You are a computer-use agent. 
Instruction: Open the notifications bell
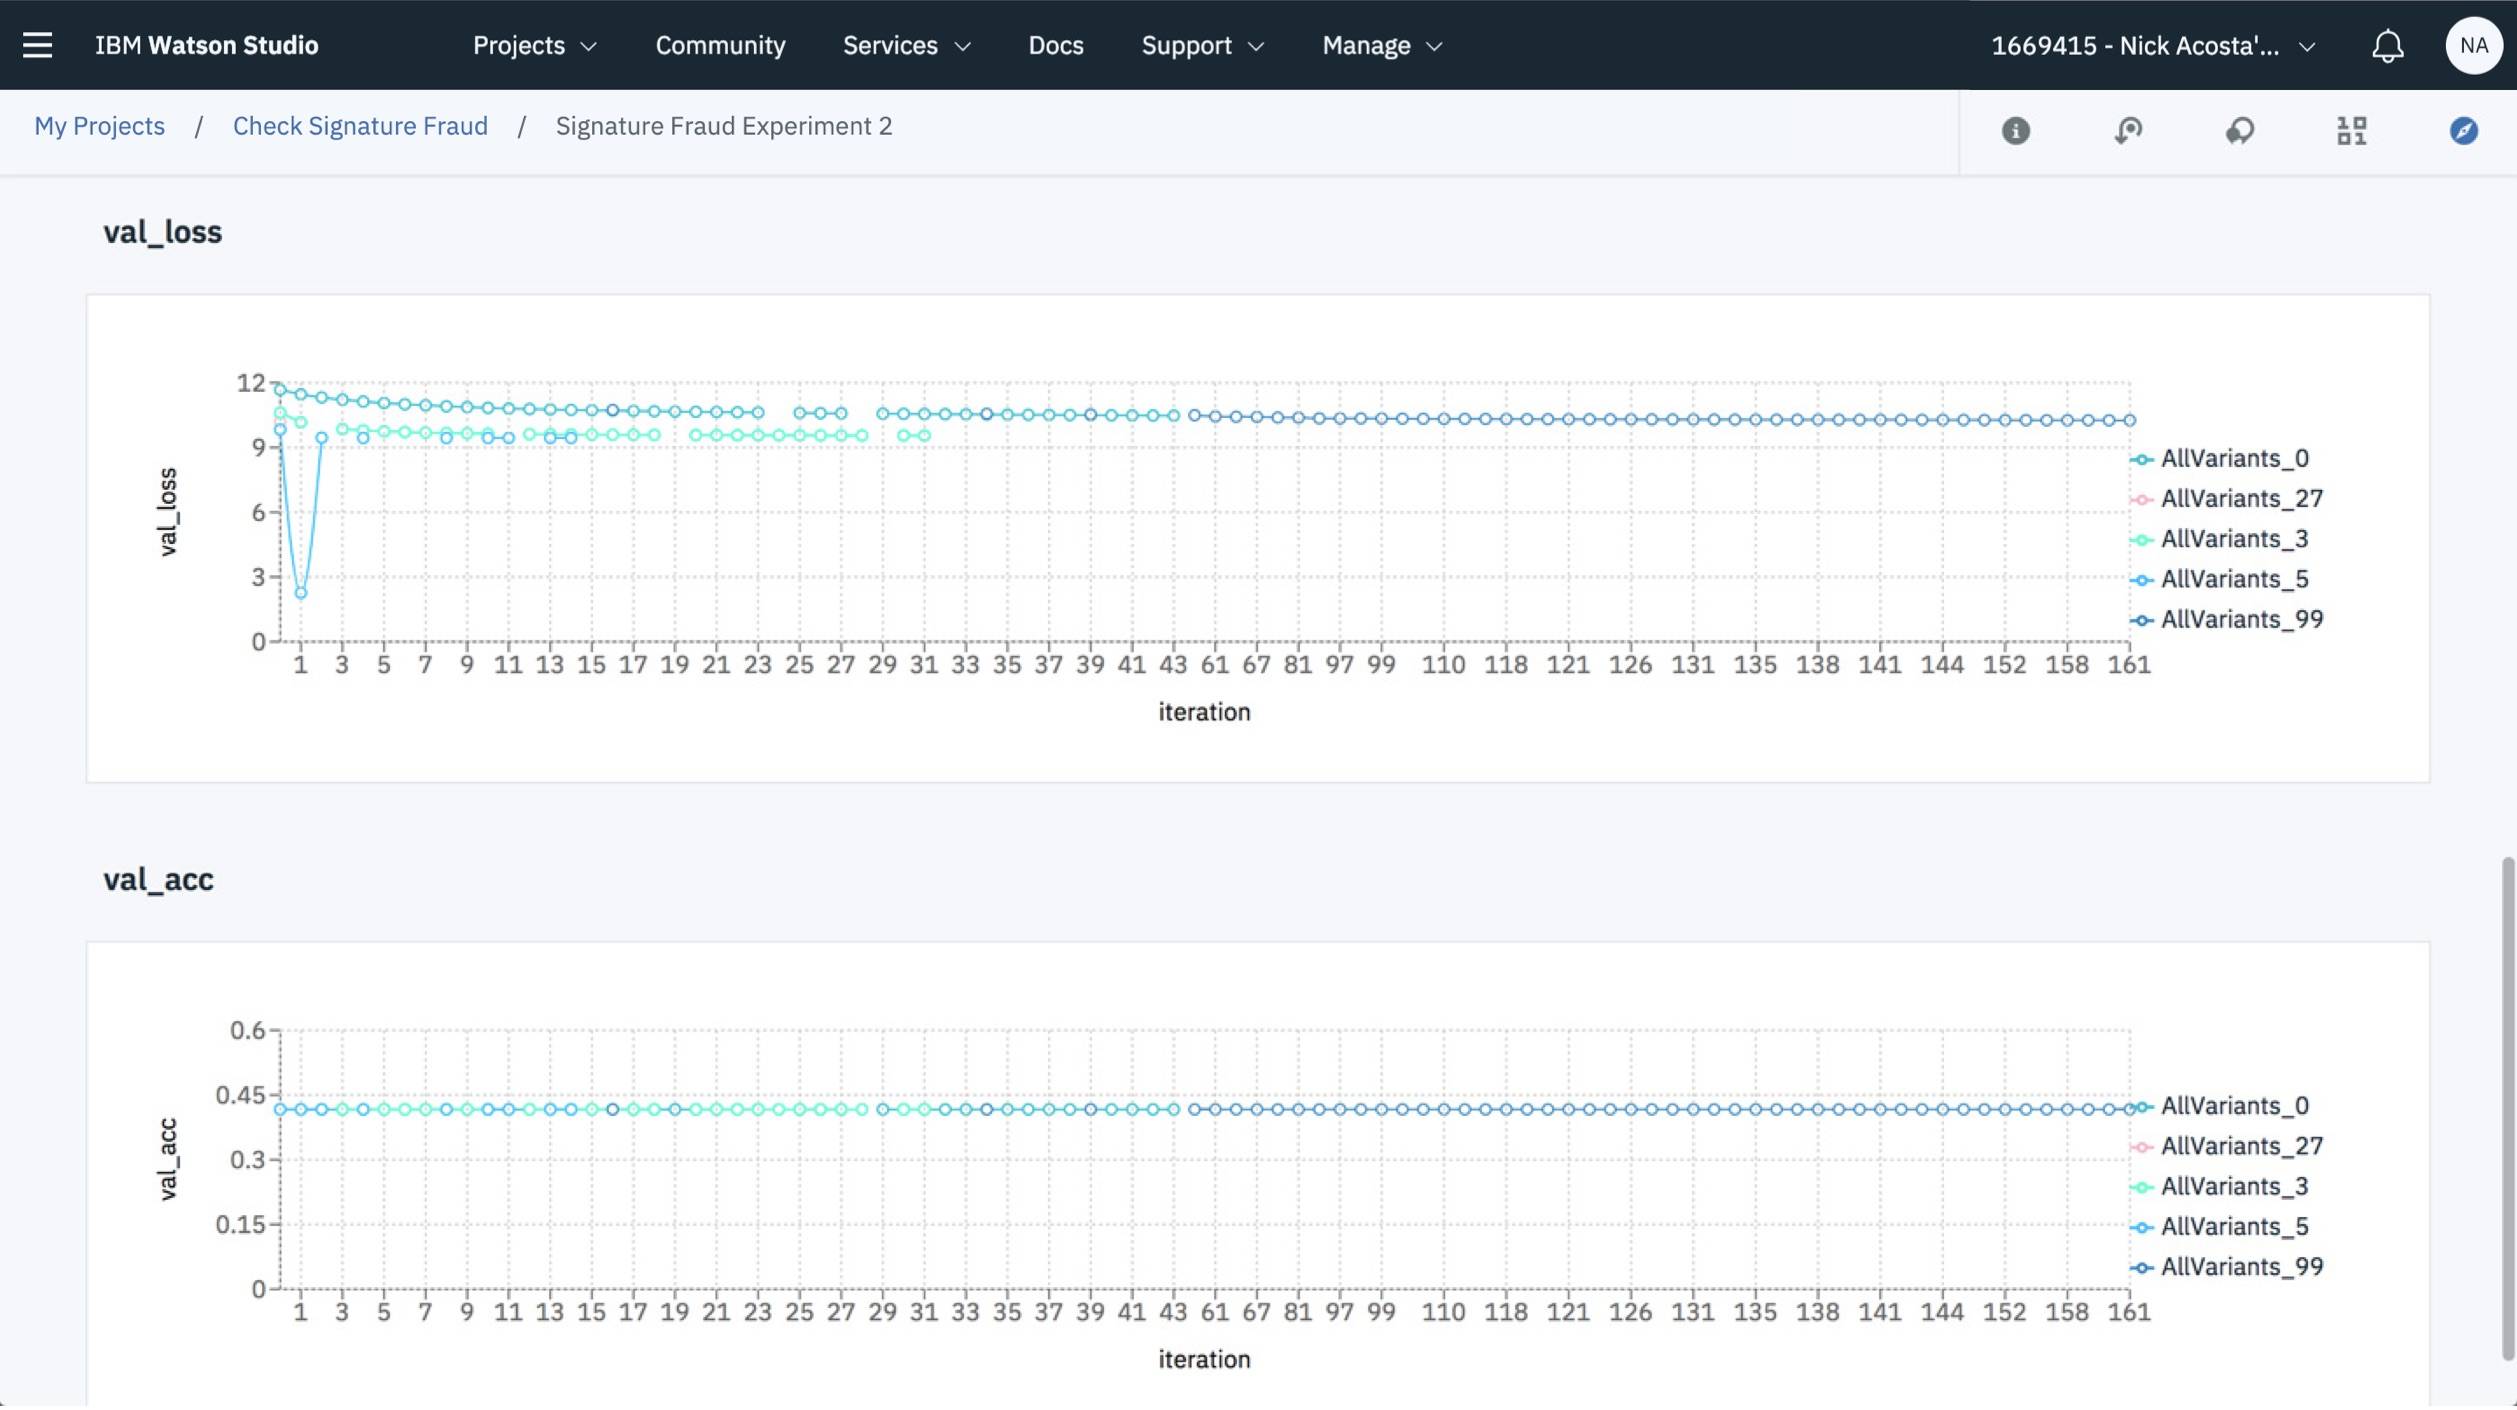click(x=2388, y=45)
